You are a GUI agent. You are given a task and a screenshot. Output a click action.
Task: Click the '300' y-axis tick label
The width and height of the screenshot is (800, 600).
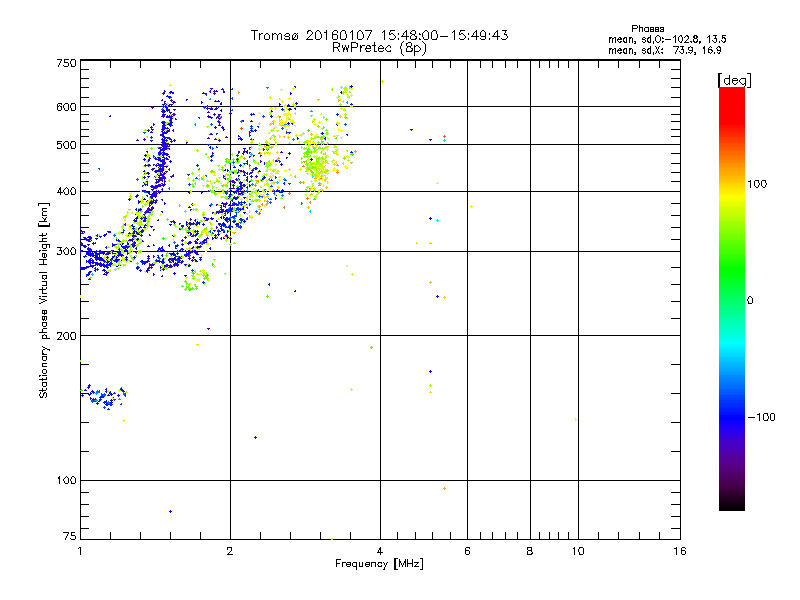coord(66,251)
